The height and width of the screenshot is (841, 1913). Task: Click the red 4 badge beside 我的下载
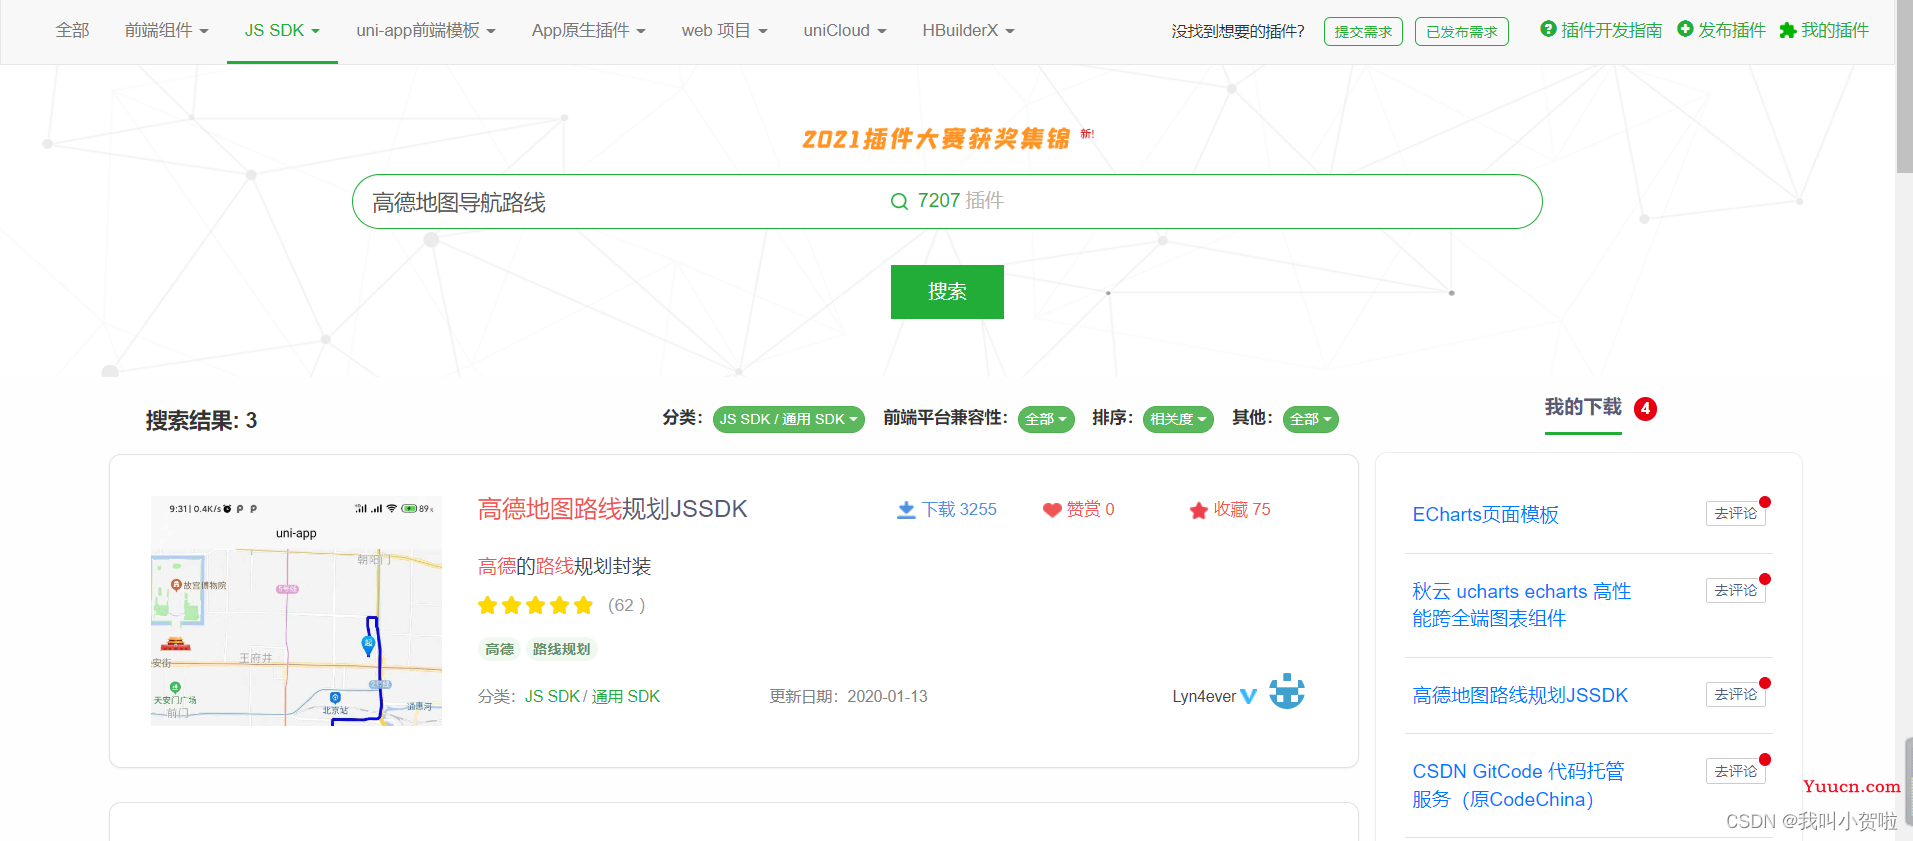1645,408
